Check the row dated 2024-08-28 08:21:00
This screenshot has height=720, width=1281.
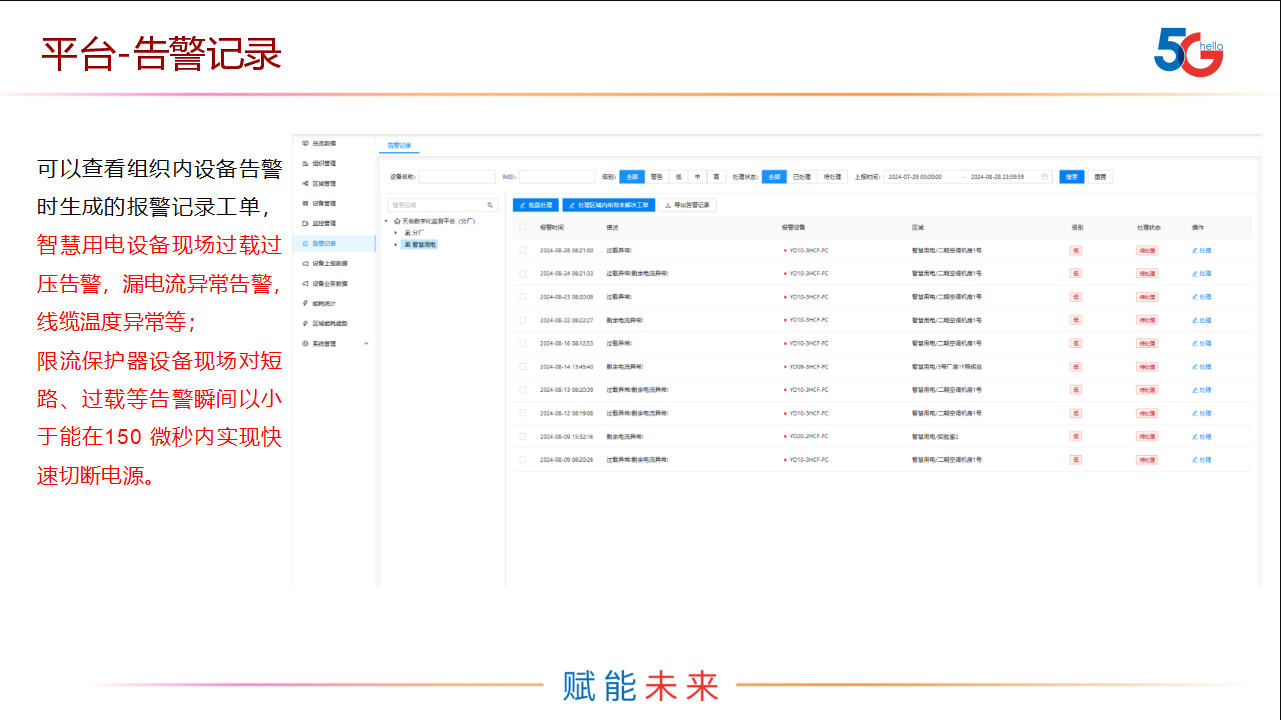pyautogui.click(x=522, y=250)
